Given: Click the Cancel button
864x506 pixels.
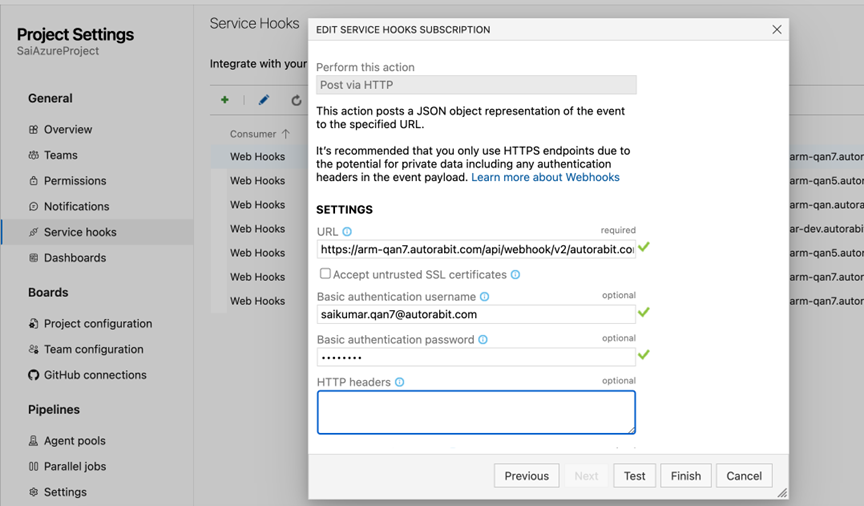Looking at the screenshot, I should tap(744, 476).
